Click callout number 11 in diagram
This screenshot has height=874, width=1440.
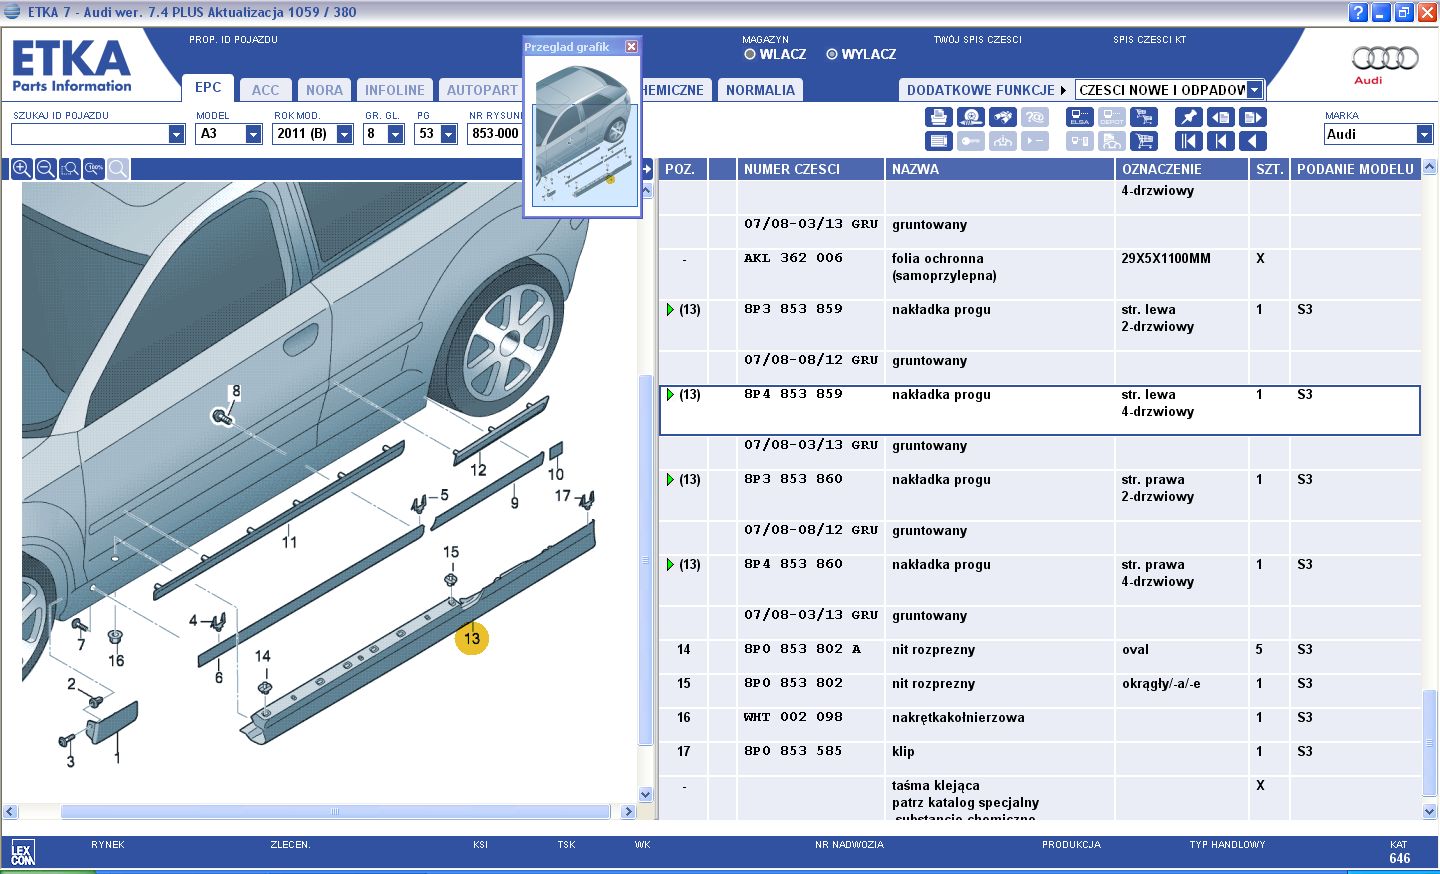tap(289, 542)
